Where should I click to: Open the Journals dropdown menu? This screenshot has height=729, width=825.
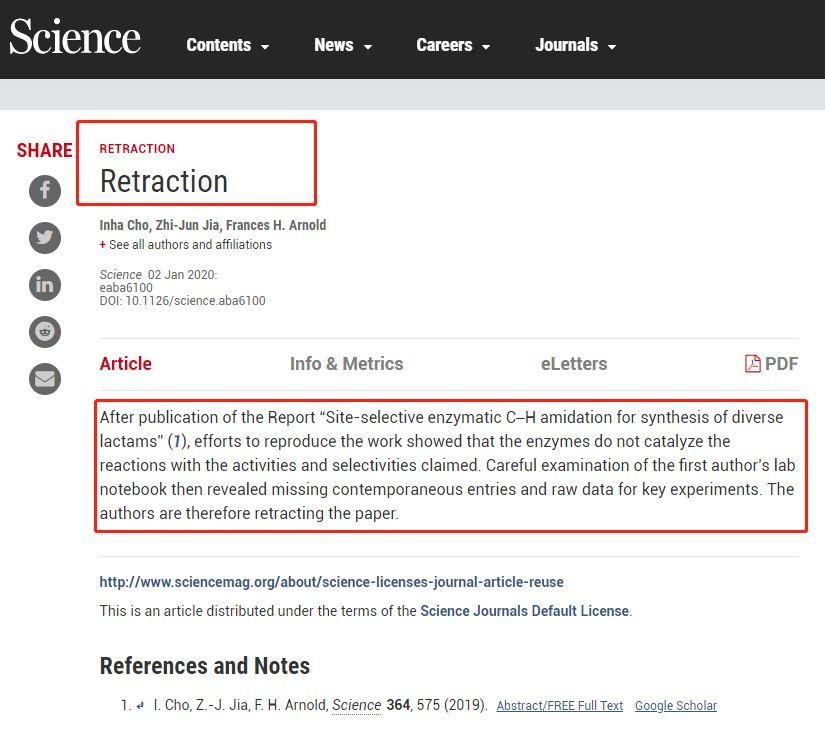click(575, 45)
